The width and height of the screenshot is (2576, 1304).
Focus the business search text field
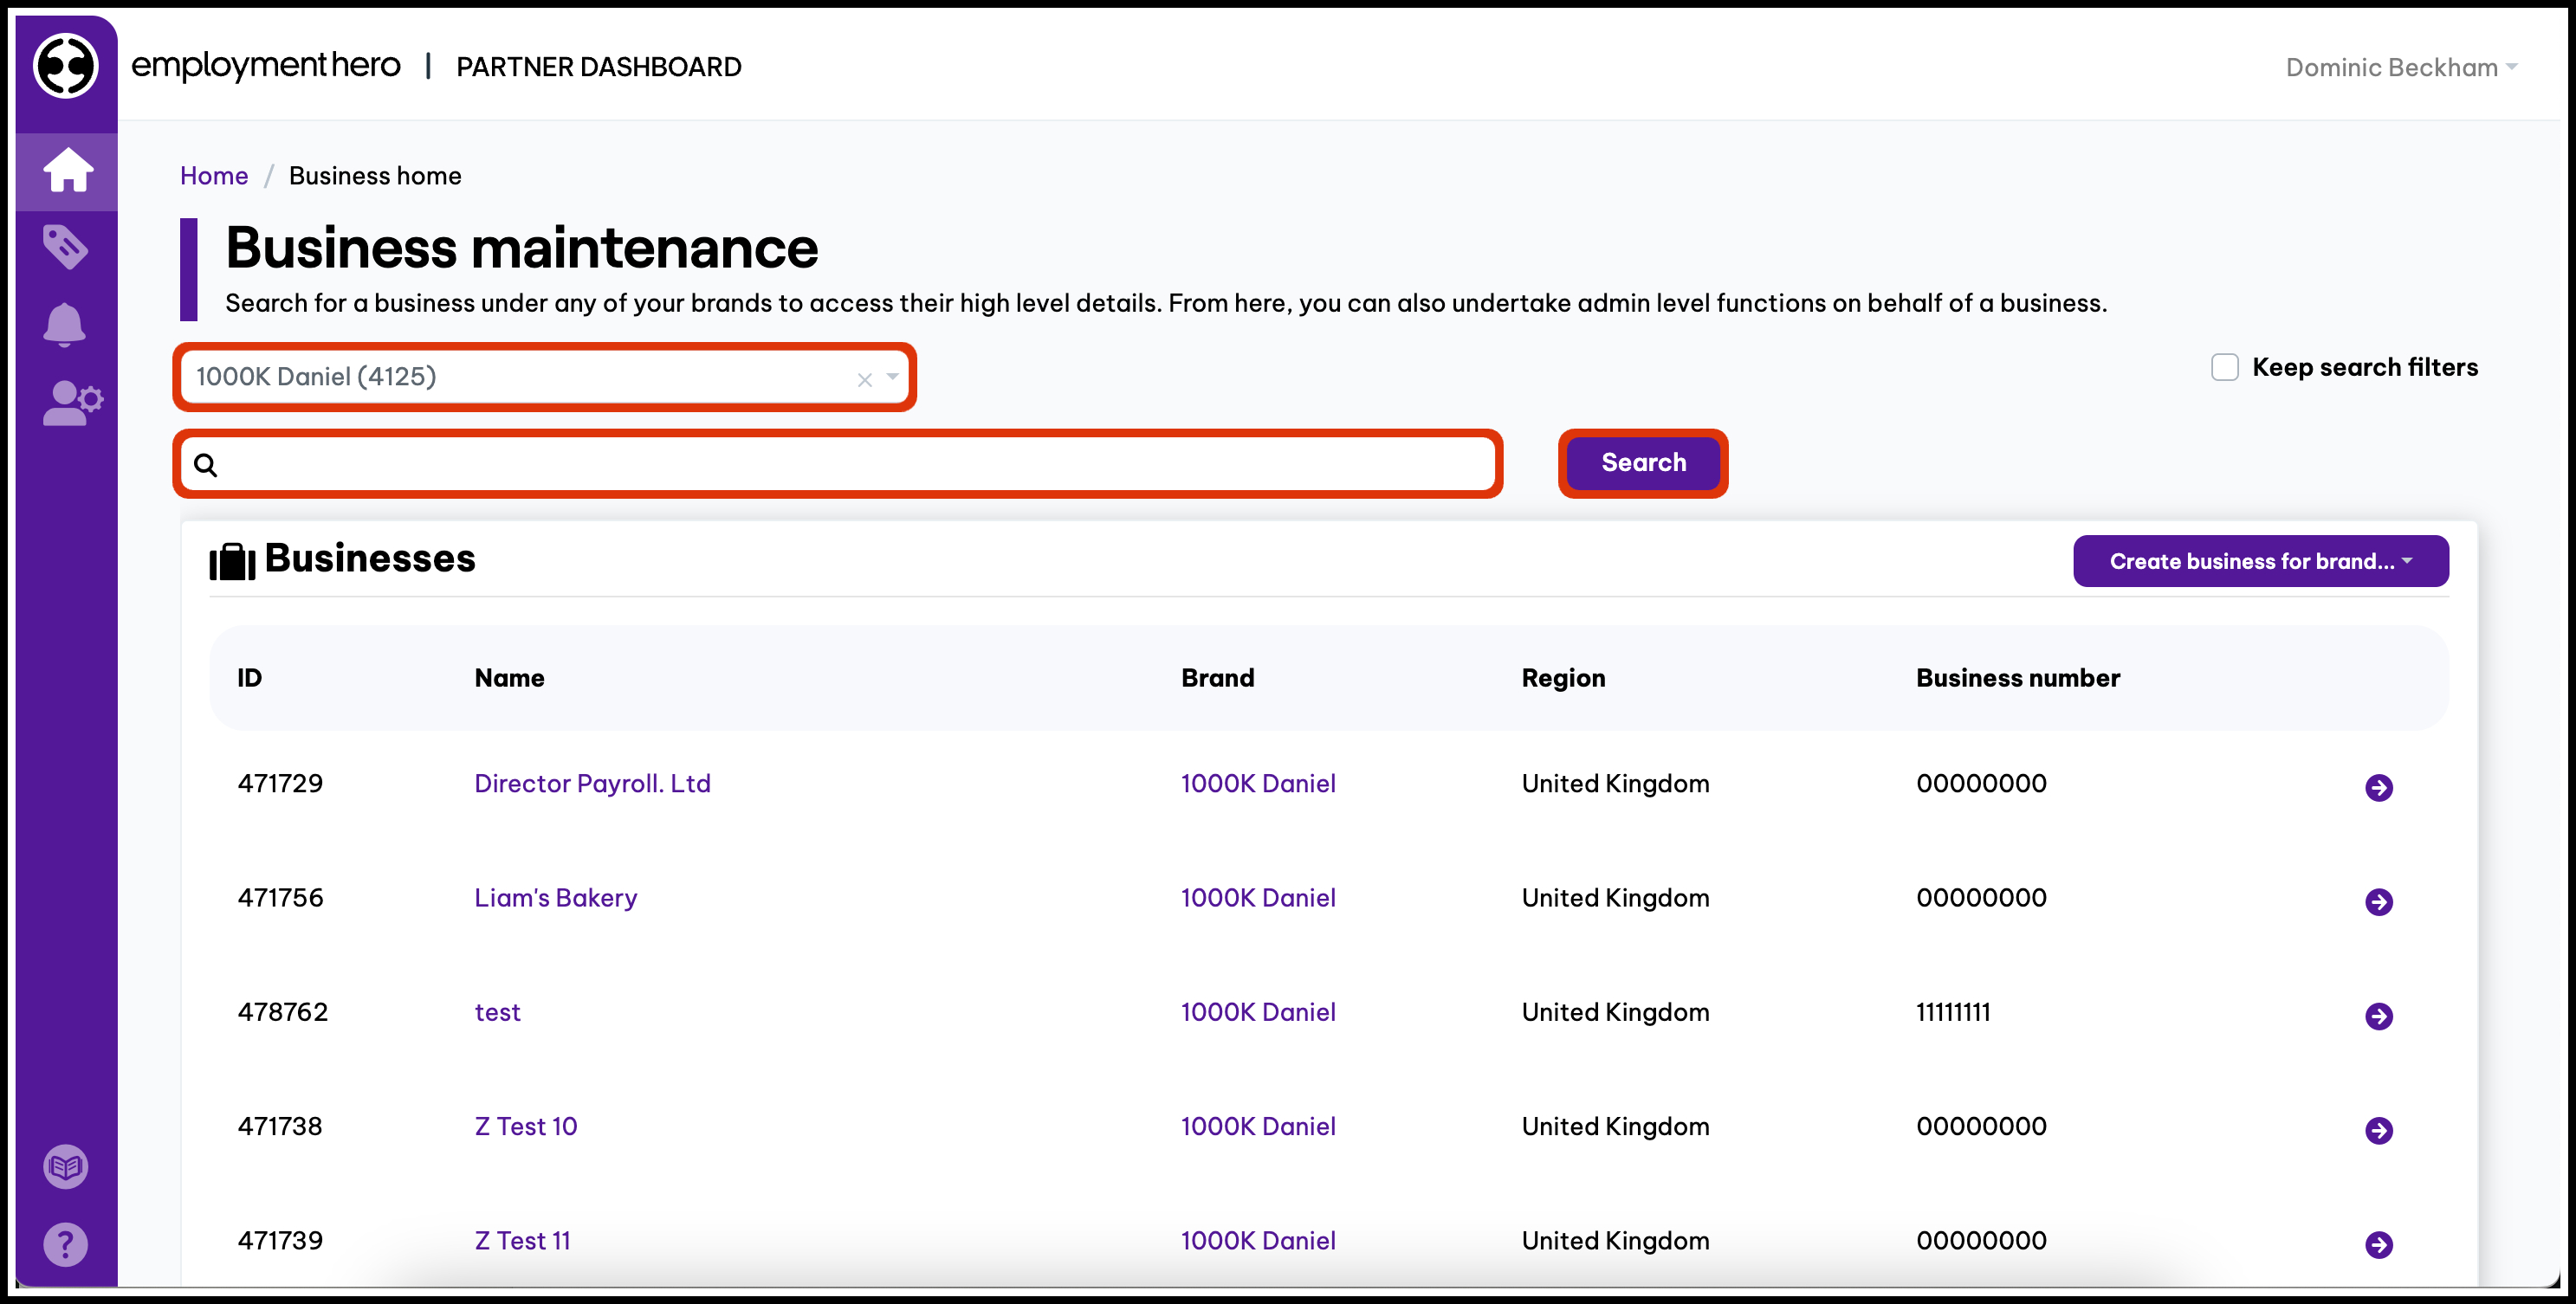[x=838, y=464]
